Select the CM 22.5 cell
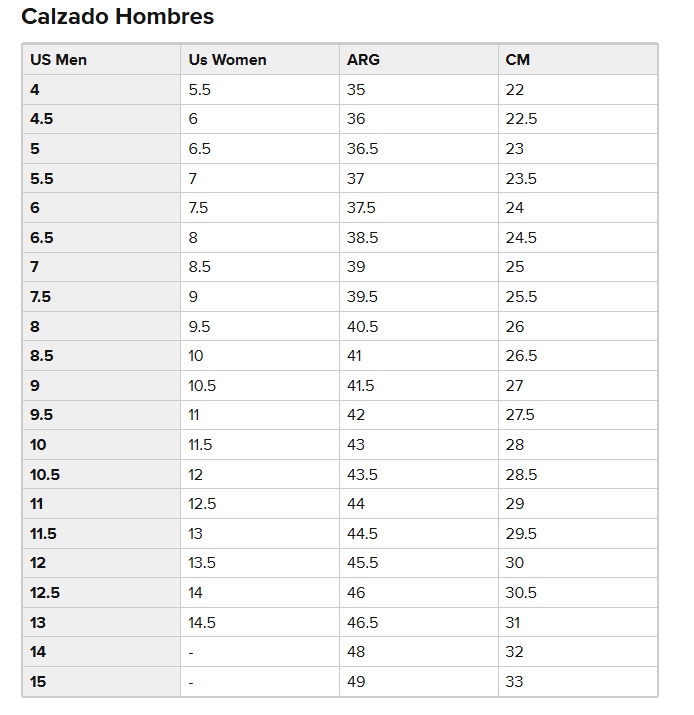The height and width of the screenshot is (715, 694). [x=578, y=119]
